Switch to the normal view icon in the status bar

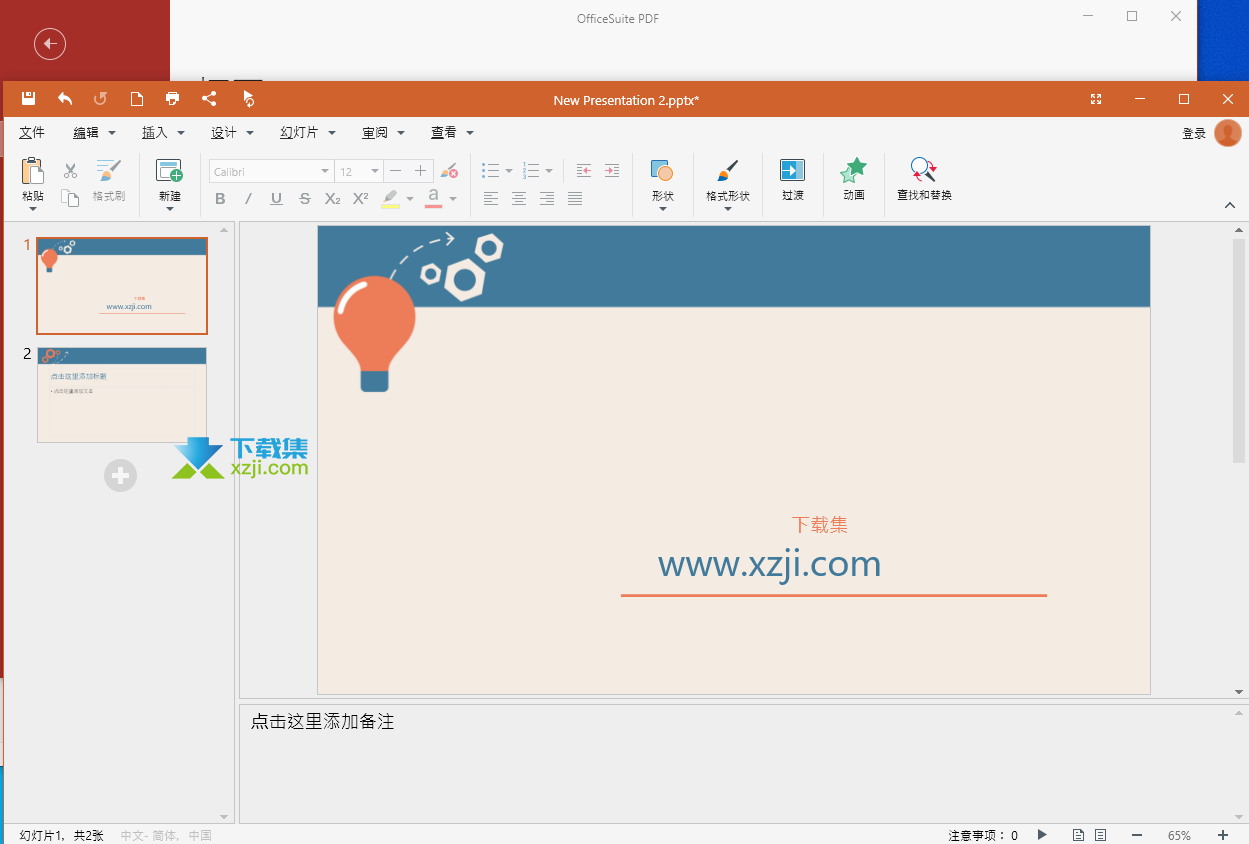pos(1079,835)
